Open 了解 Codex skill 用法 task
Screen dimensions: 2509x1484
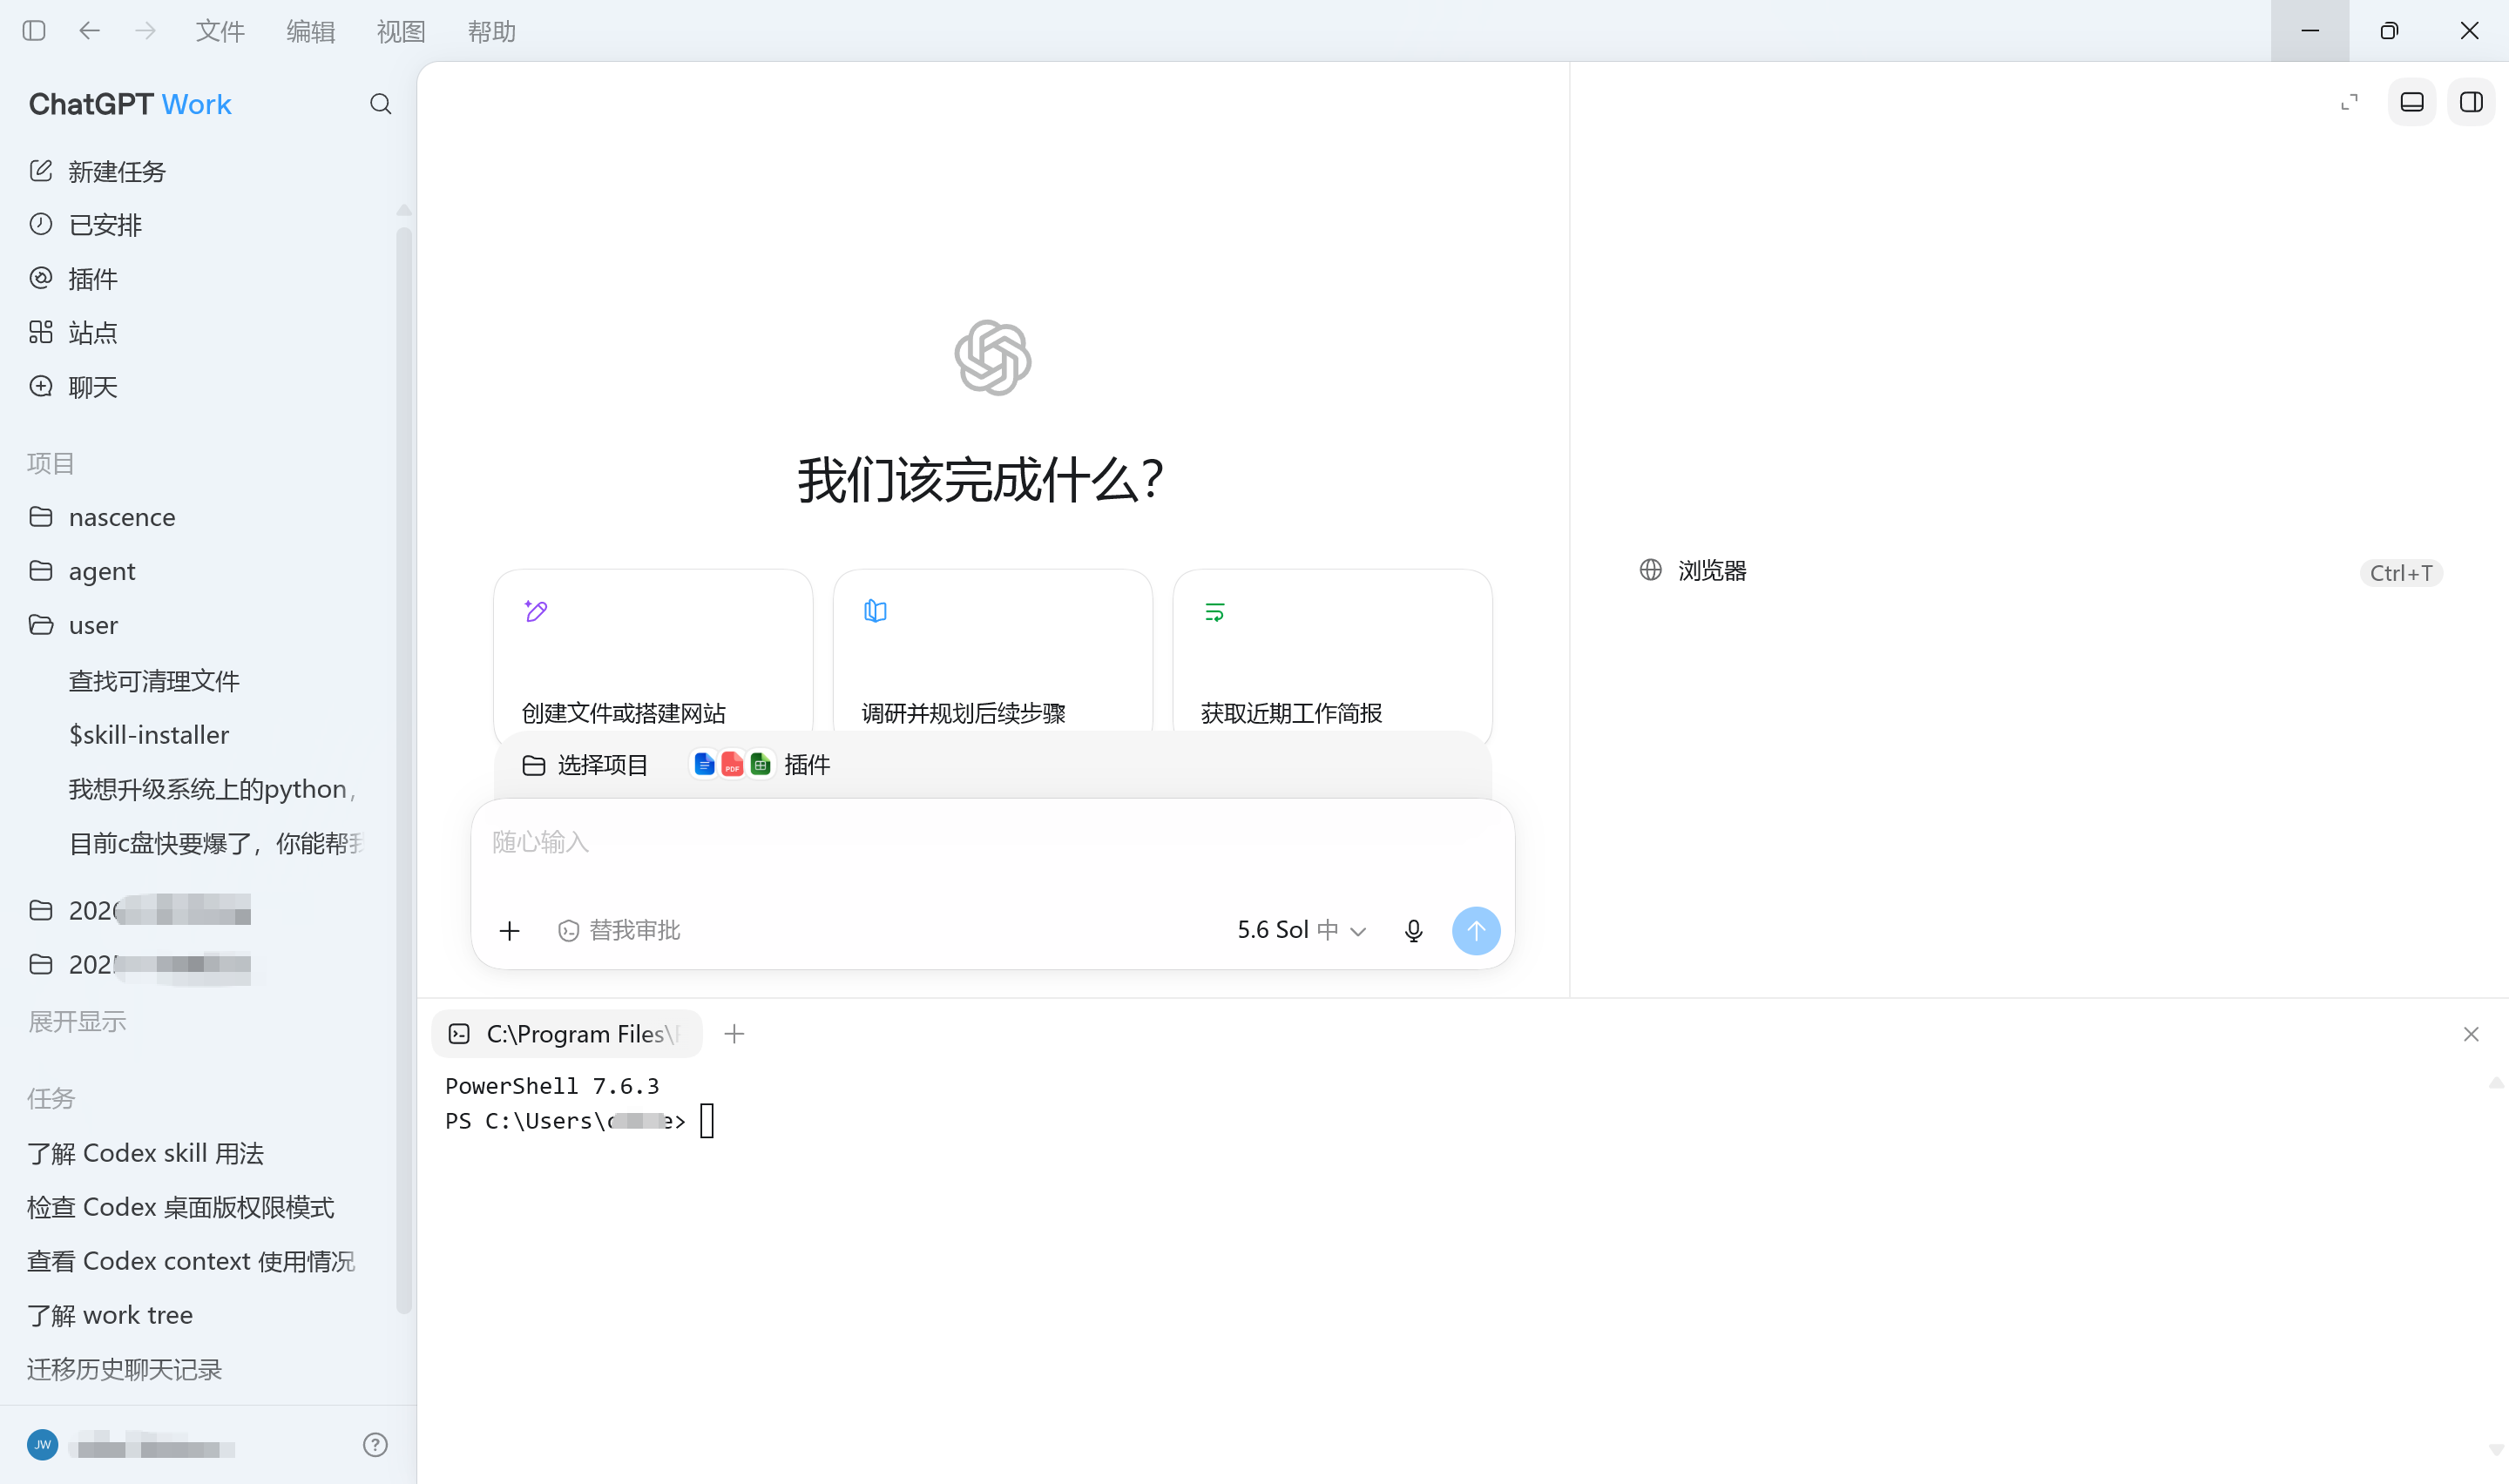point(145,1153)
